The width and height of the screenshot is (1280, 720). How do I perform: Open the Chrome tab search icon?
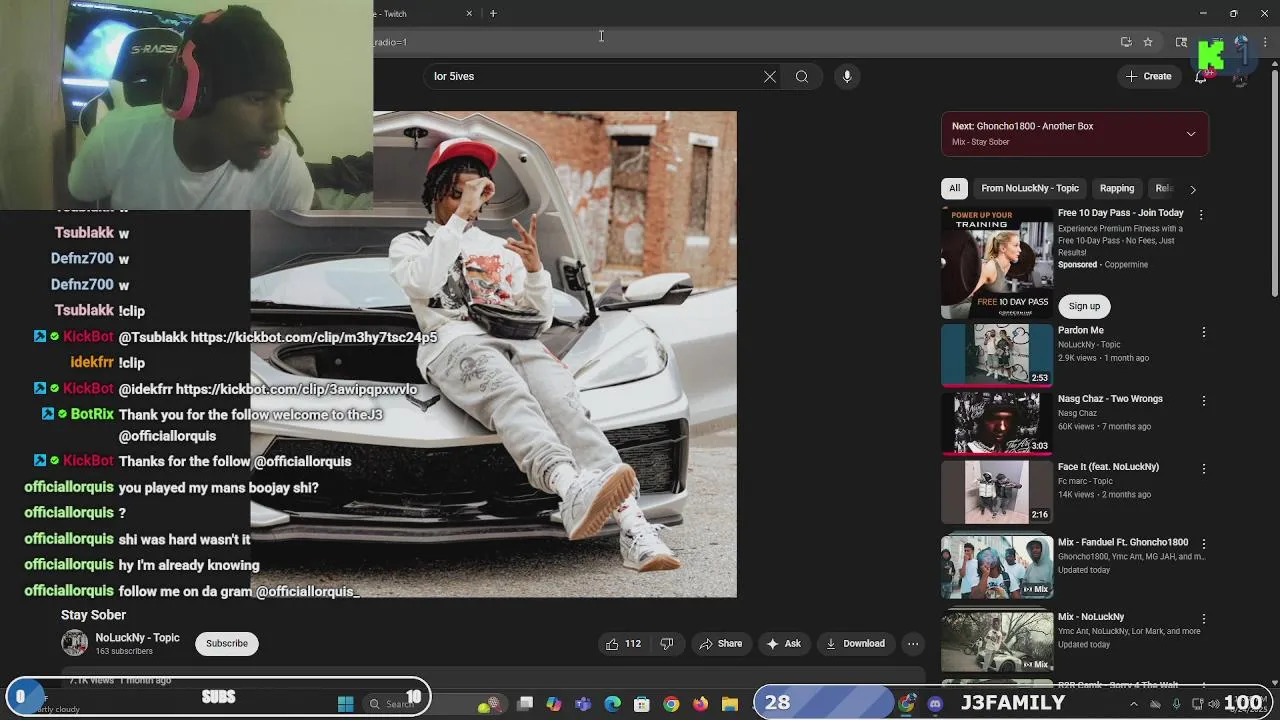tap(1181, 42)
